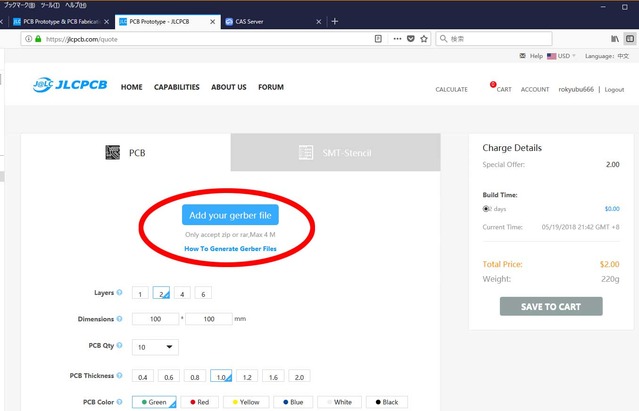Select Red PCB color
The width and height of the screenshot is (639, 411).
pos(200,402)
